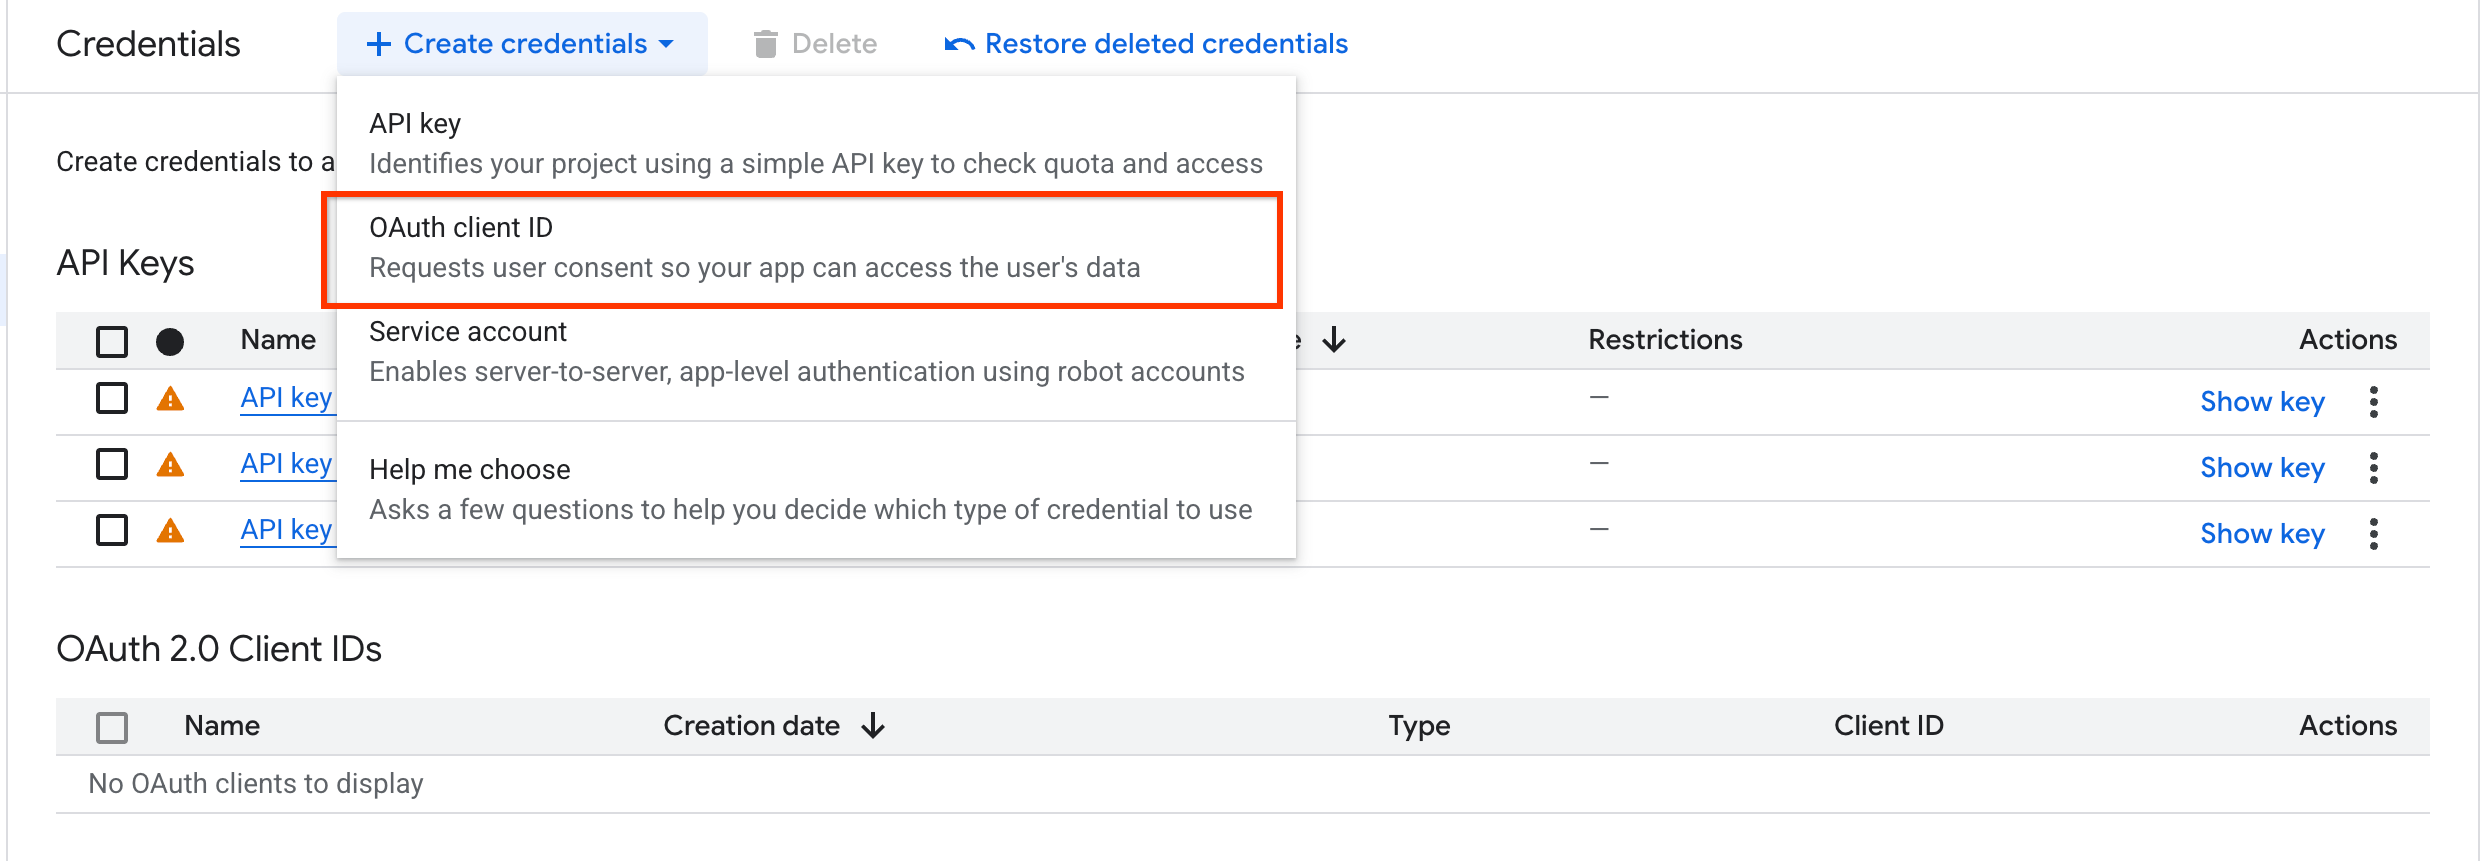2480x861 pixels.
Task: Check the first API key row checkbox
Action: (112, 398)
